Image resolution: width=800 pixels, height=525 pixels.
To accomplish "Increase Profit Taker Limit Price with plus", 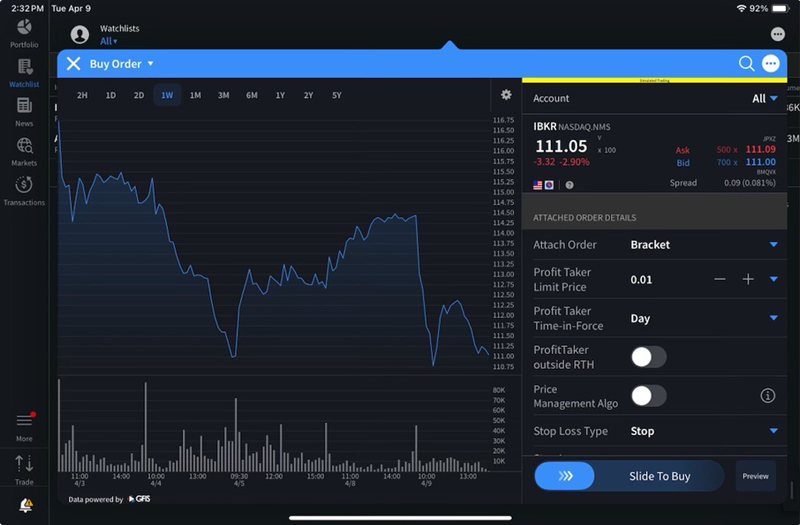I will [748, 279].
